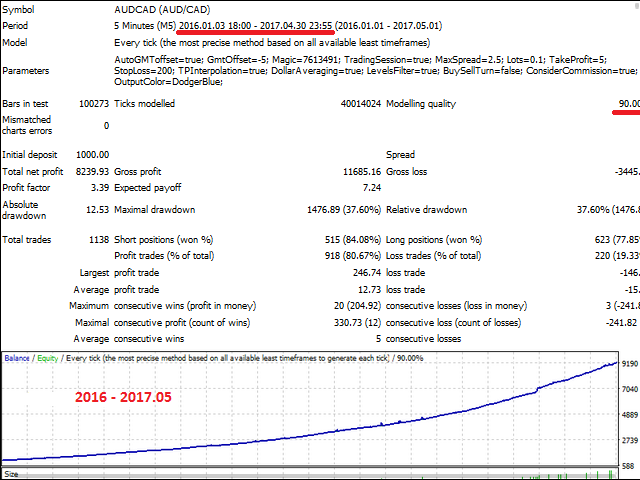This screenshot has height=480, width=640.
Task: Select the symbol value AUDCAD (AUD/CAD)
Action: [x=162, y=9]
